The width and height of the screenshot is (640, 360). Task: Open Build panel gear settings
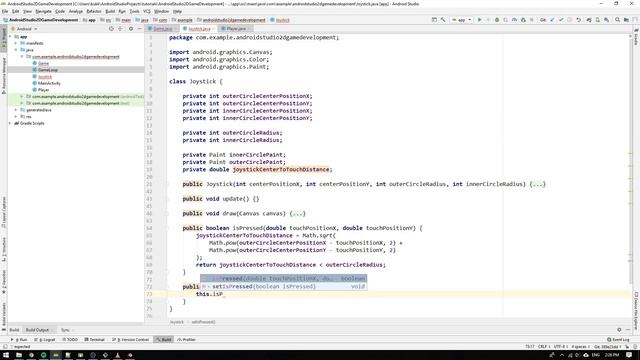point(619,329)
